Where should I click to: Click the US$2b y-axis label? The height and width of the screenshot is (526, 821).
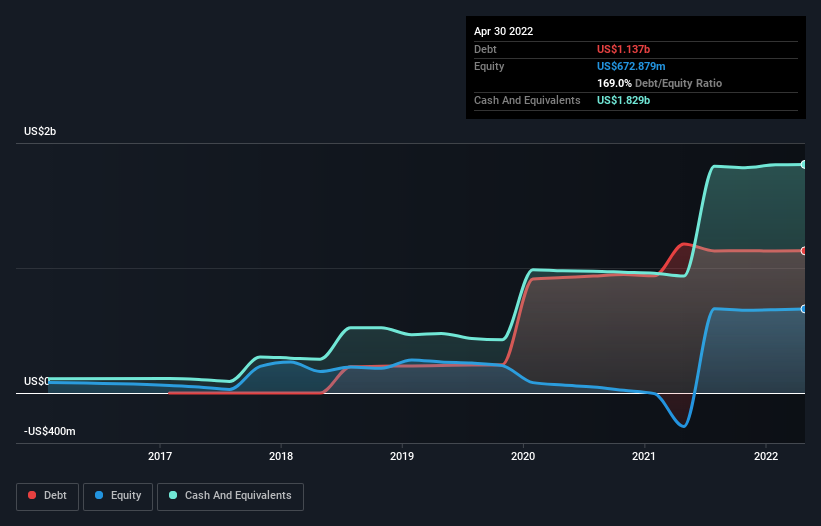tap(40, 131)
